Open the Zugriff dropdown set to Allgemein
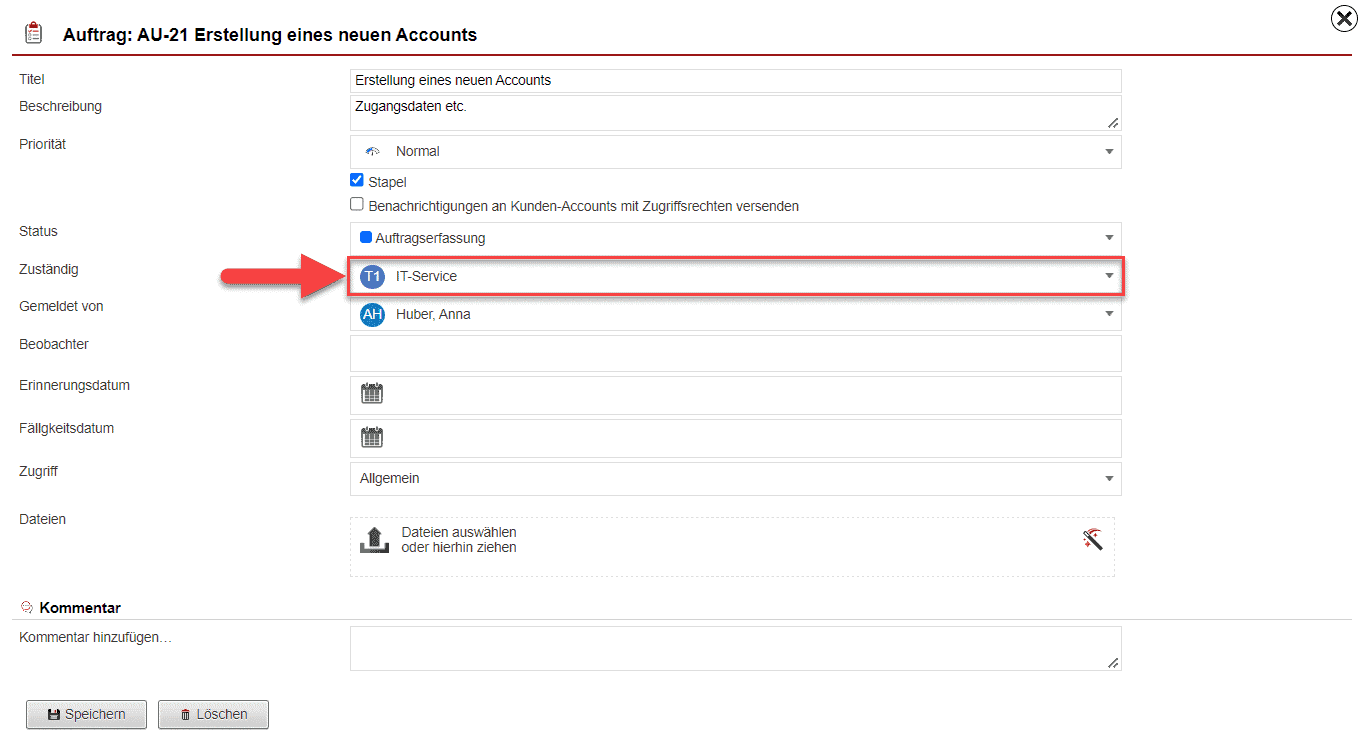Viewport: 1364px width, 756px height. click(x=735, y=479)
